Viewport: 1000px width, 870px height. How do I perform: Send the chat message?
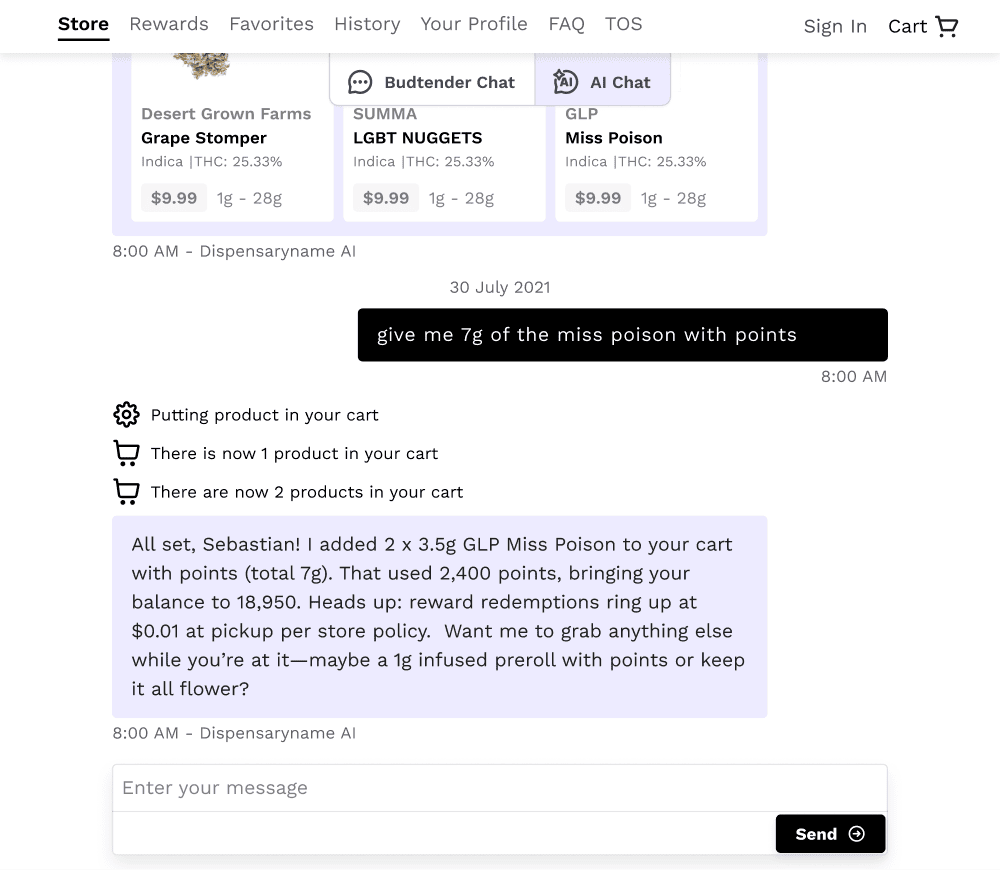[830, 834]
